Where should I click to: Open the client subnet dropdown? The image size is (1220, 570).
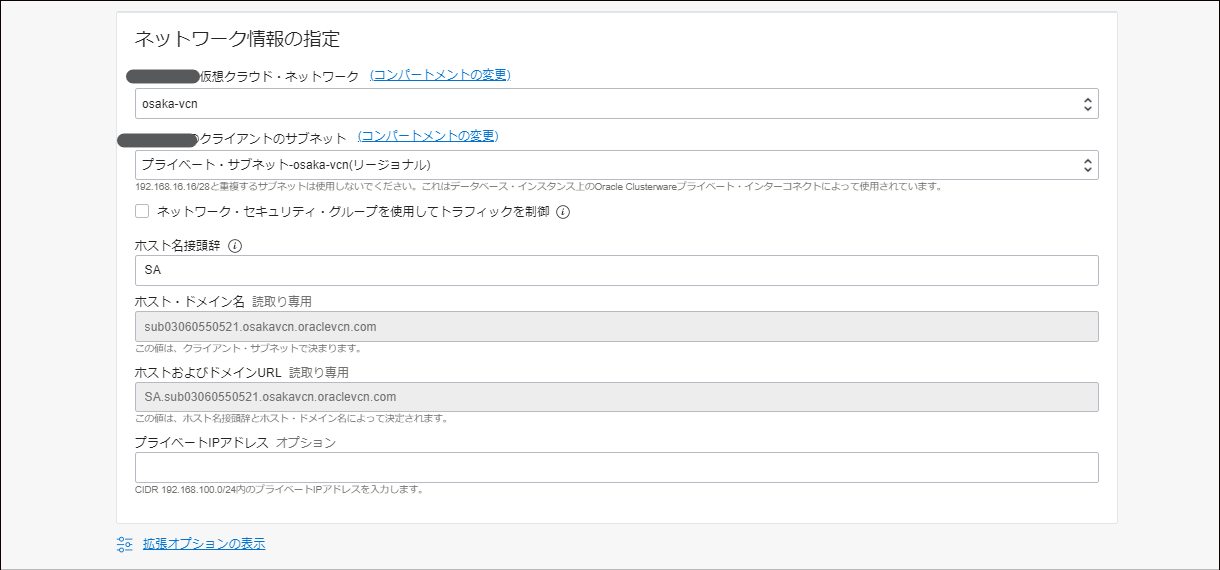pyautogui.click(x=616, y=165)
